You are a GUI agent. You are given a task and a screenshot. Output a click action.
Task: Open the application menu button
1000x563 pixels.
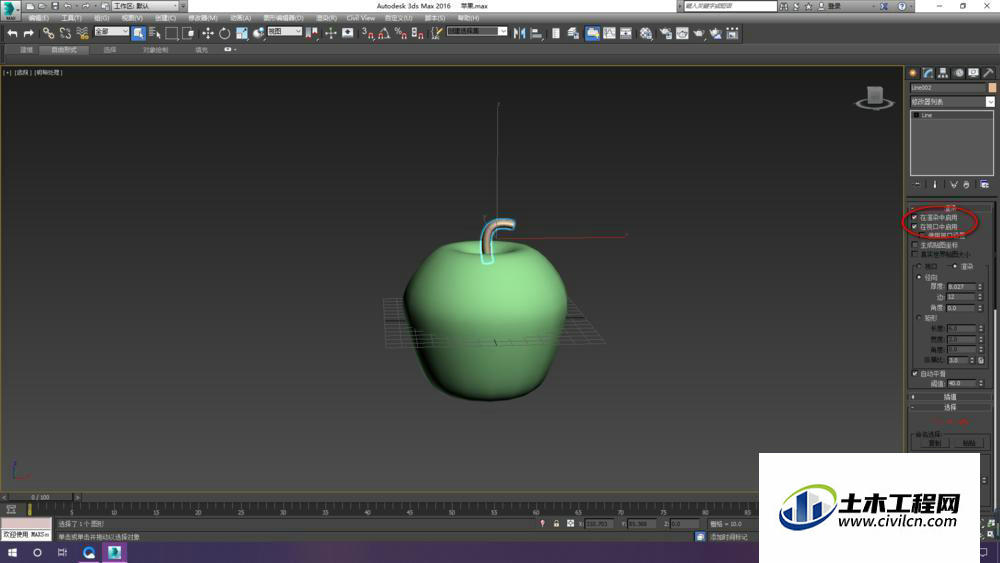10,10
